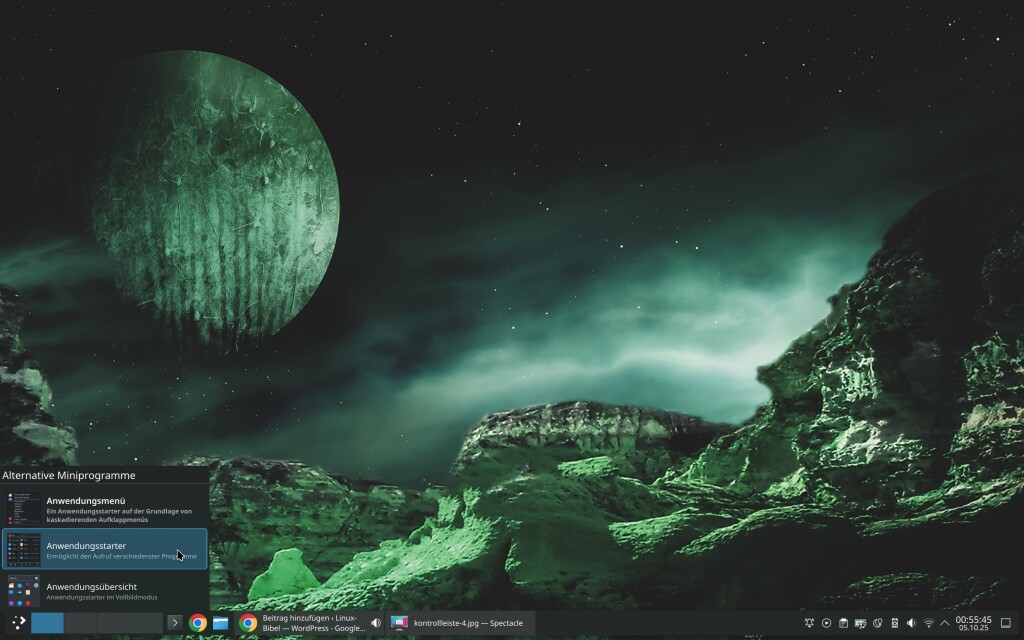The image size is (1024, 640).
Task: Open the clipboard tray icon
Action: tap(843, 623)
